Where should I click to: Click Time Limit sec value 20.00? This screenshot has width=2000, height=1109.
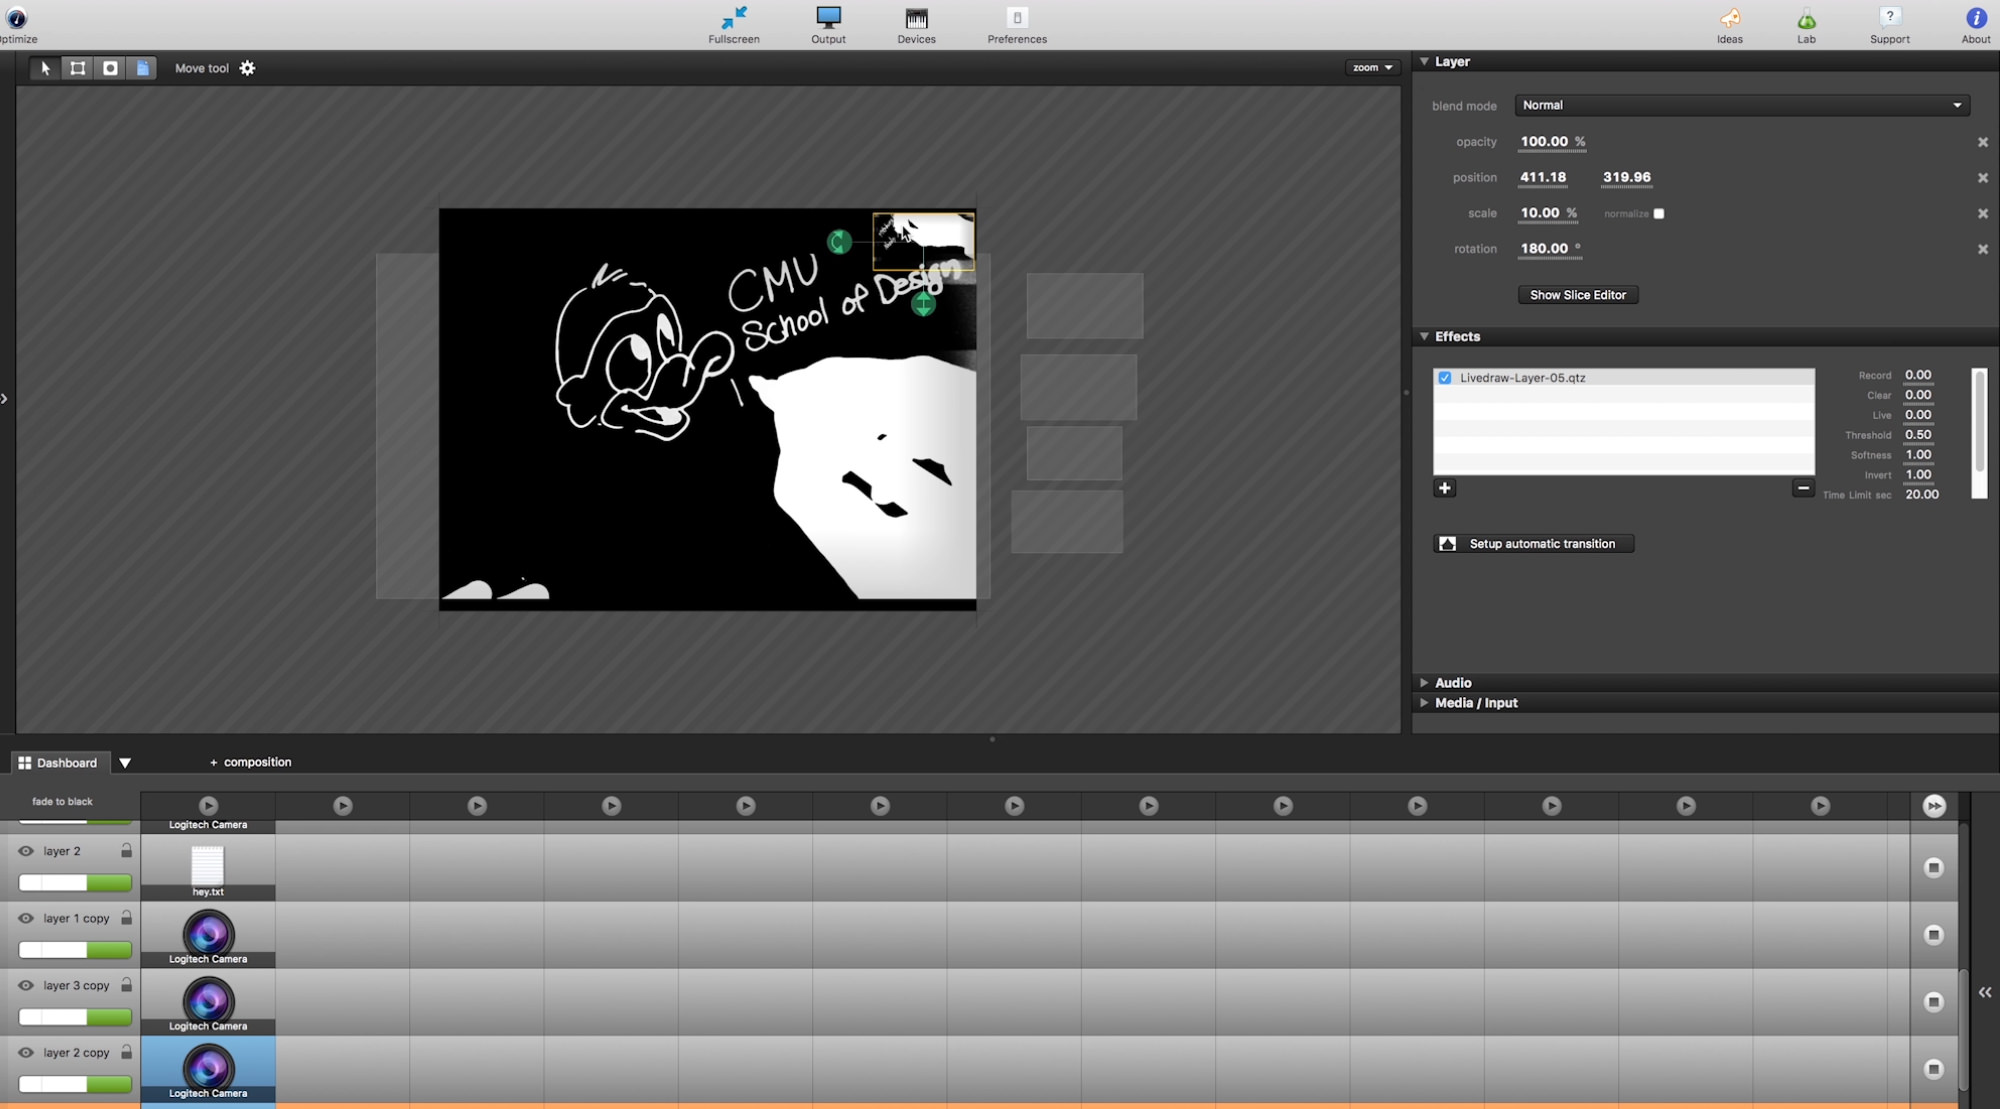click(x=1922, y=495)
